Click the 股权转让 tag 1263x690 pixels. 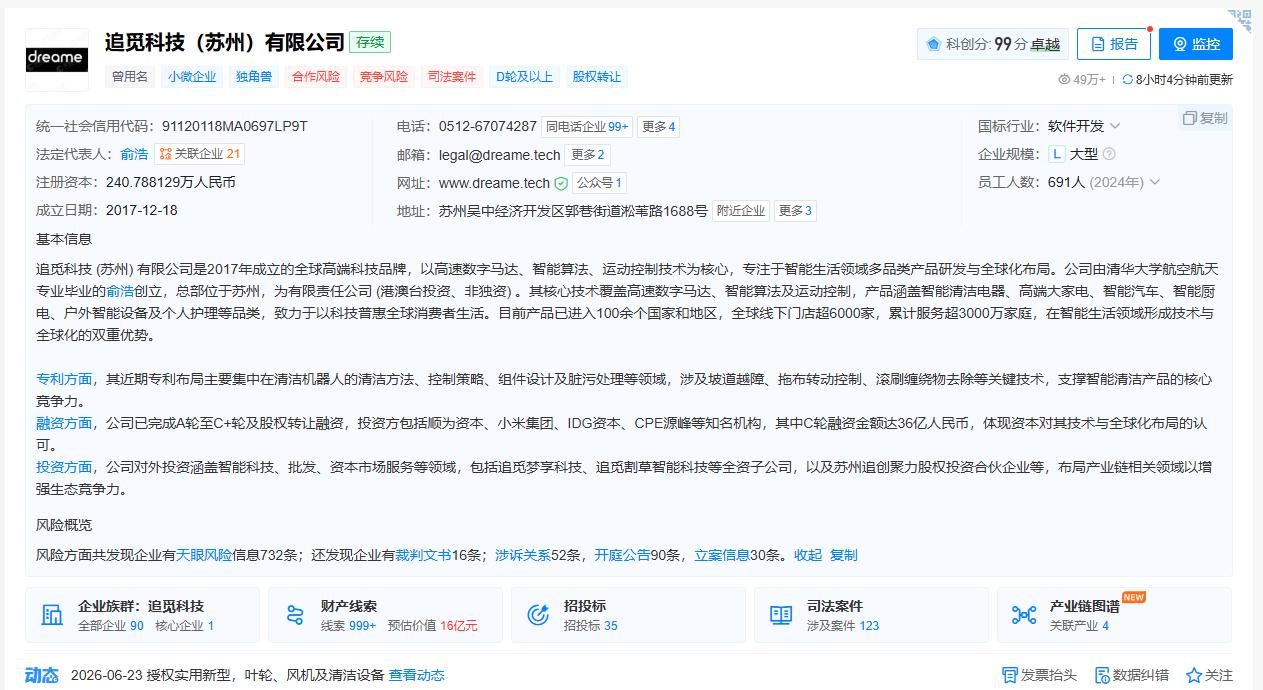point(596,77)
